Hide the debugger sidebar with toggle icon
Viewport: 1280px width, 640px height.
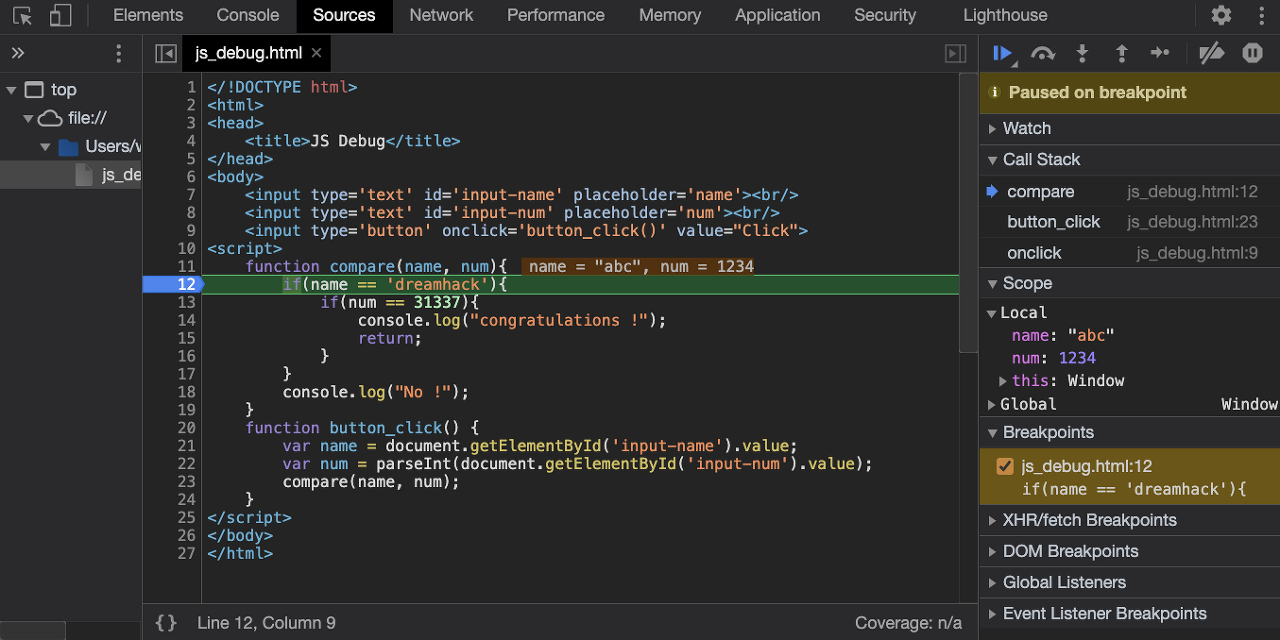pos(956,54)
